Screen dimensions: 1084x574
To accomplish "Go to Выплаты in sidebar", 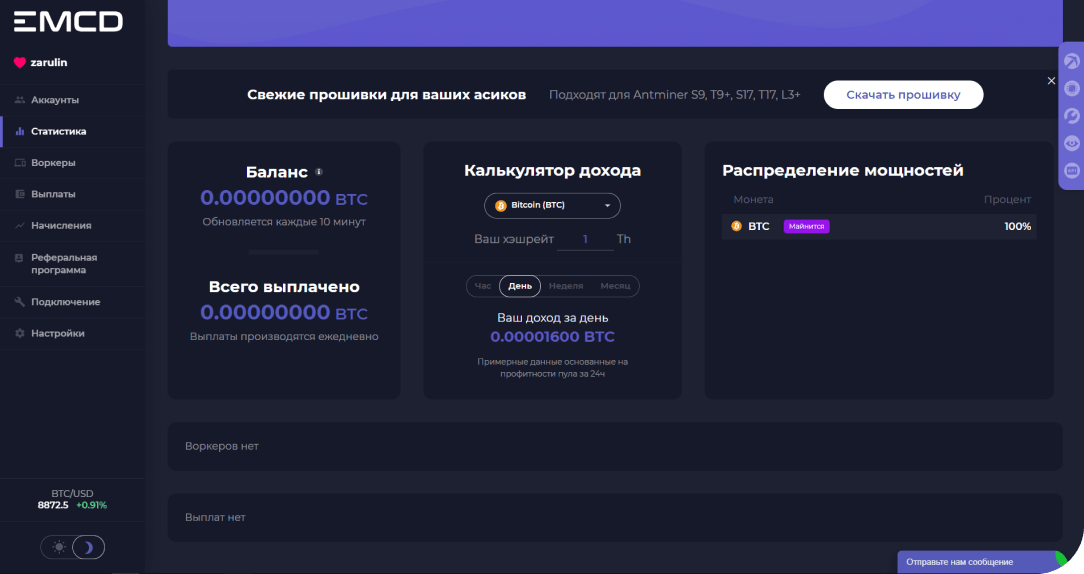I will click(53, 194).
